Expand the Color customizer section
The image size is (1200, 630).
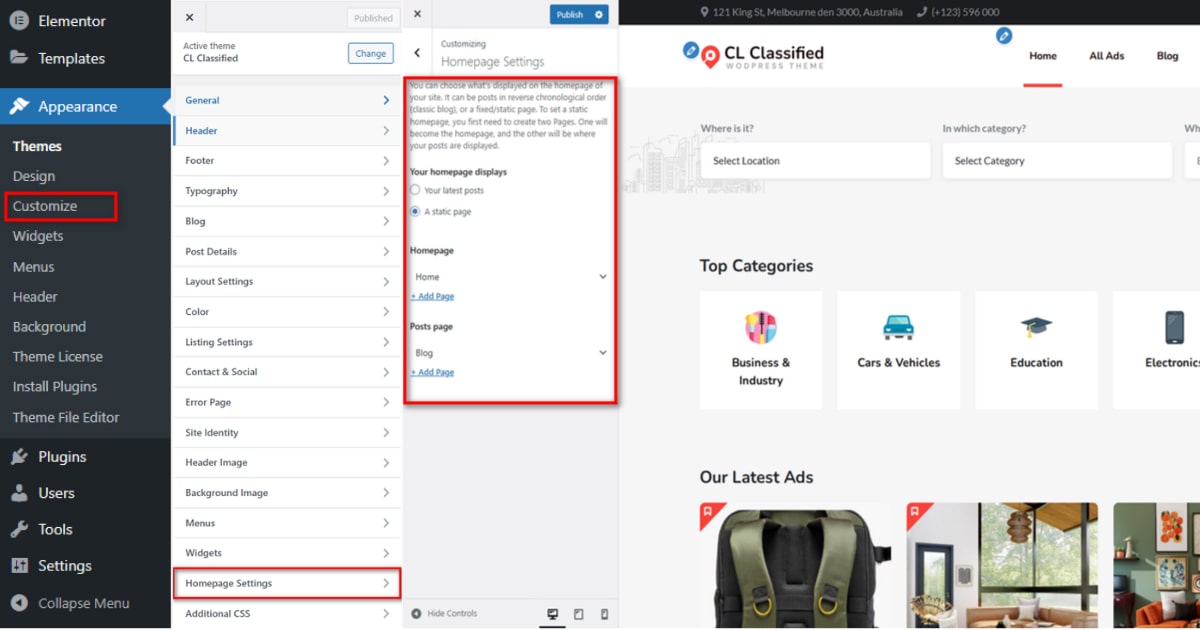click(287, 312)
